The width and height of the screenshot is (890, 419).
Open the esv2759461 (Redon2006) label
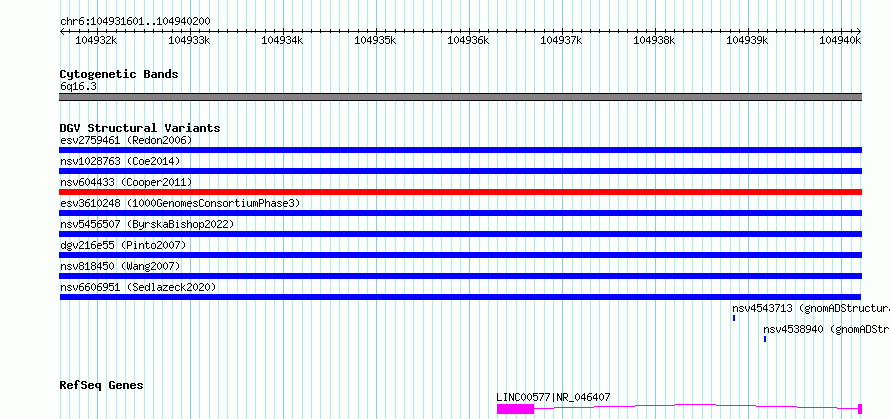[x=126, y=140]
